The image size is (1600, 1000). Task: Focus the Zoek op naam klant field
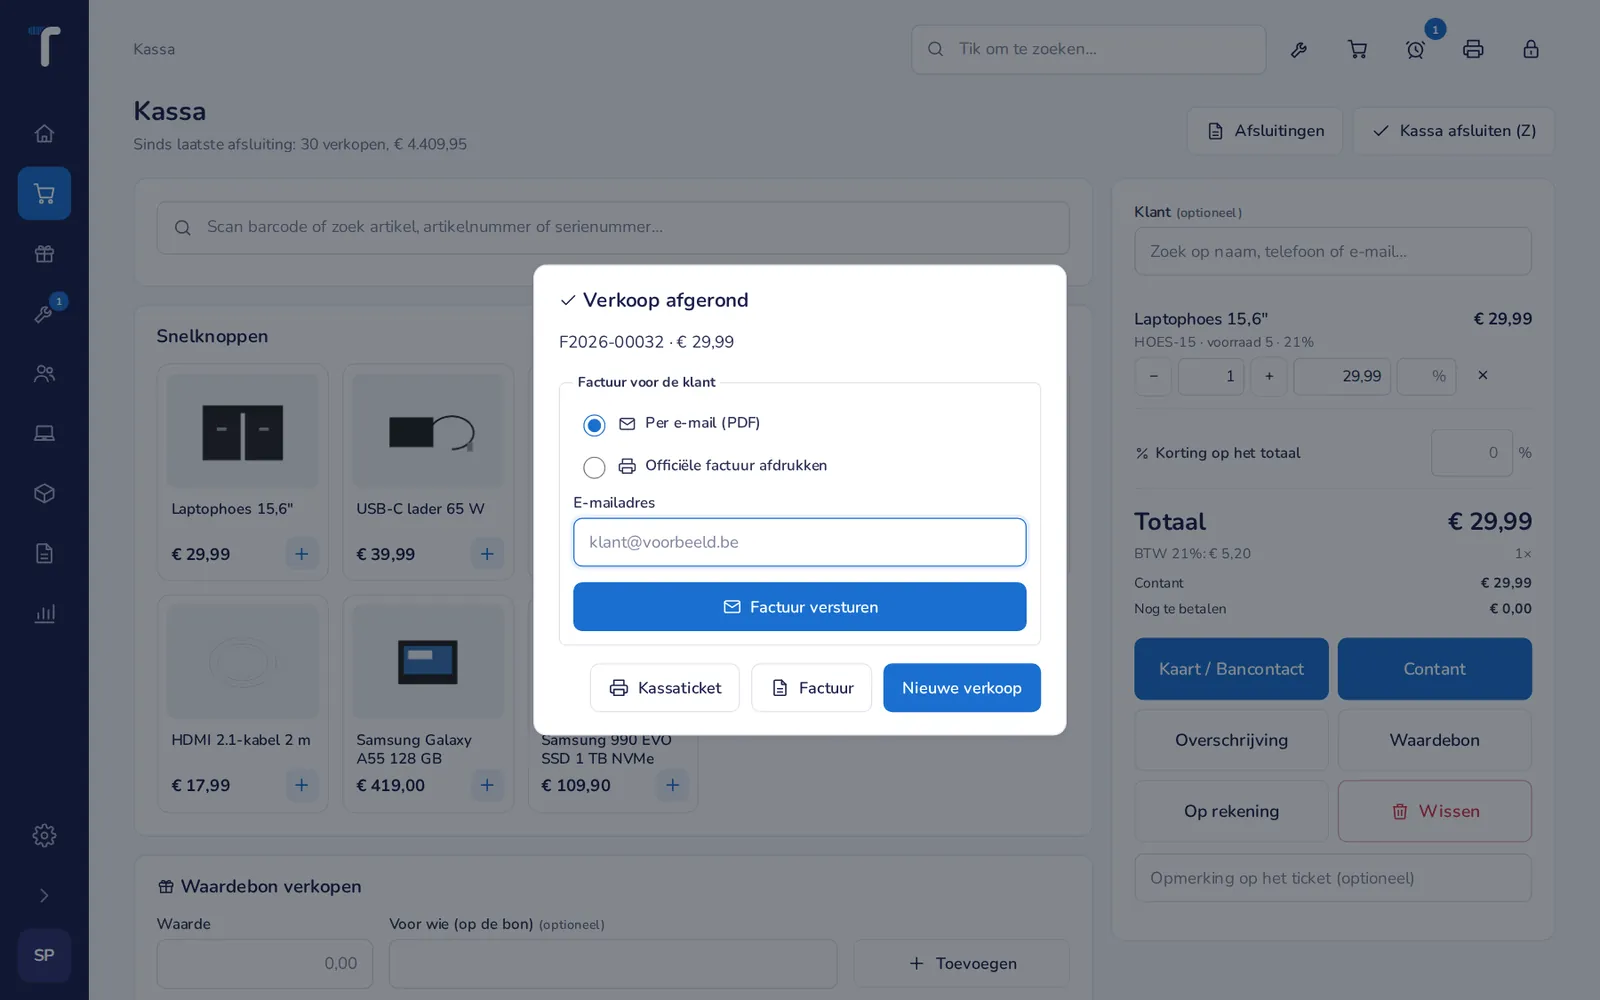[1333, 251]
